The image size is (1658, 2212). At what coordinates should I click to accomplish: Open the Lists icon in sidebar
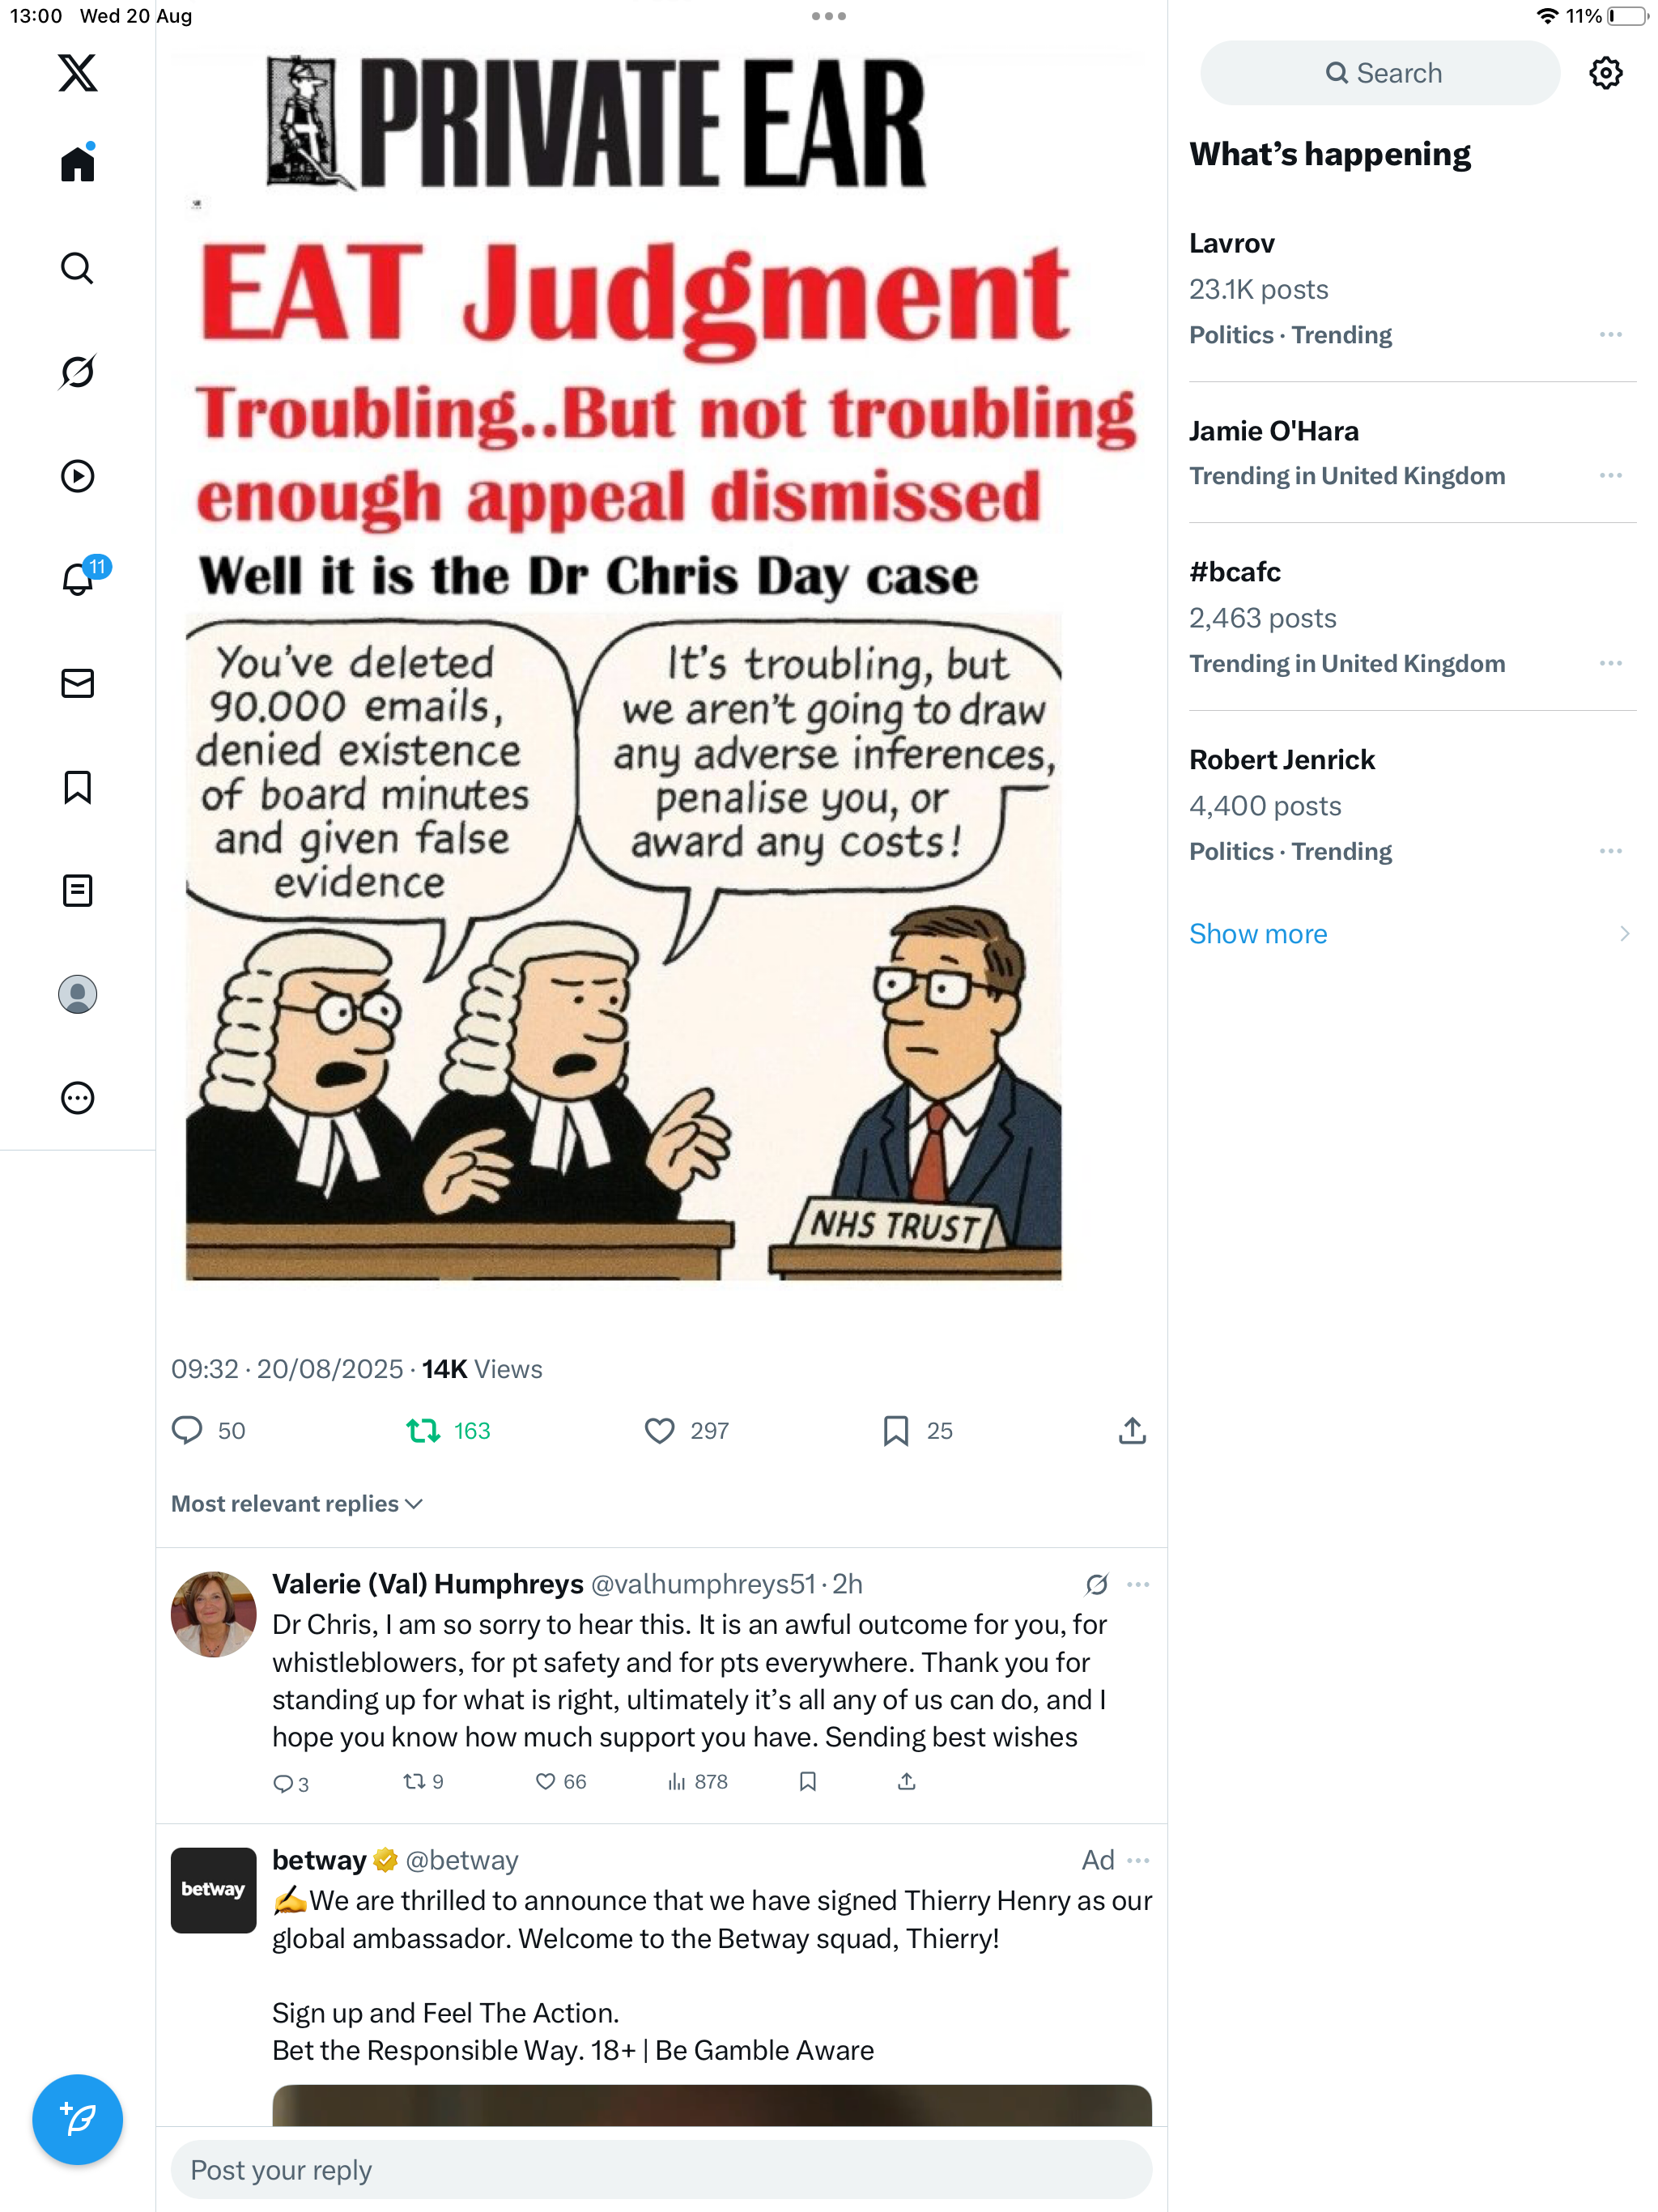(x=77, y=890)
